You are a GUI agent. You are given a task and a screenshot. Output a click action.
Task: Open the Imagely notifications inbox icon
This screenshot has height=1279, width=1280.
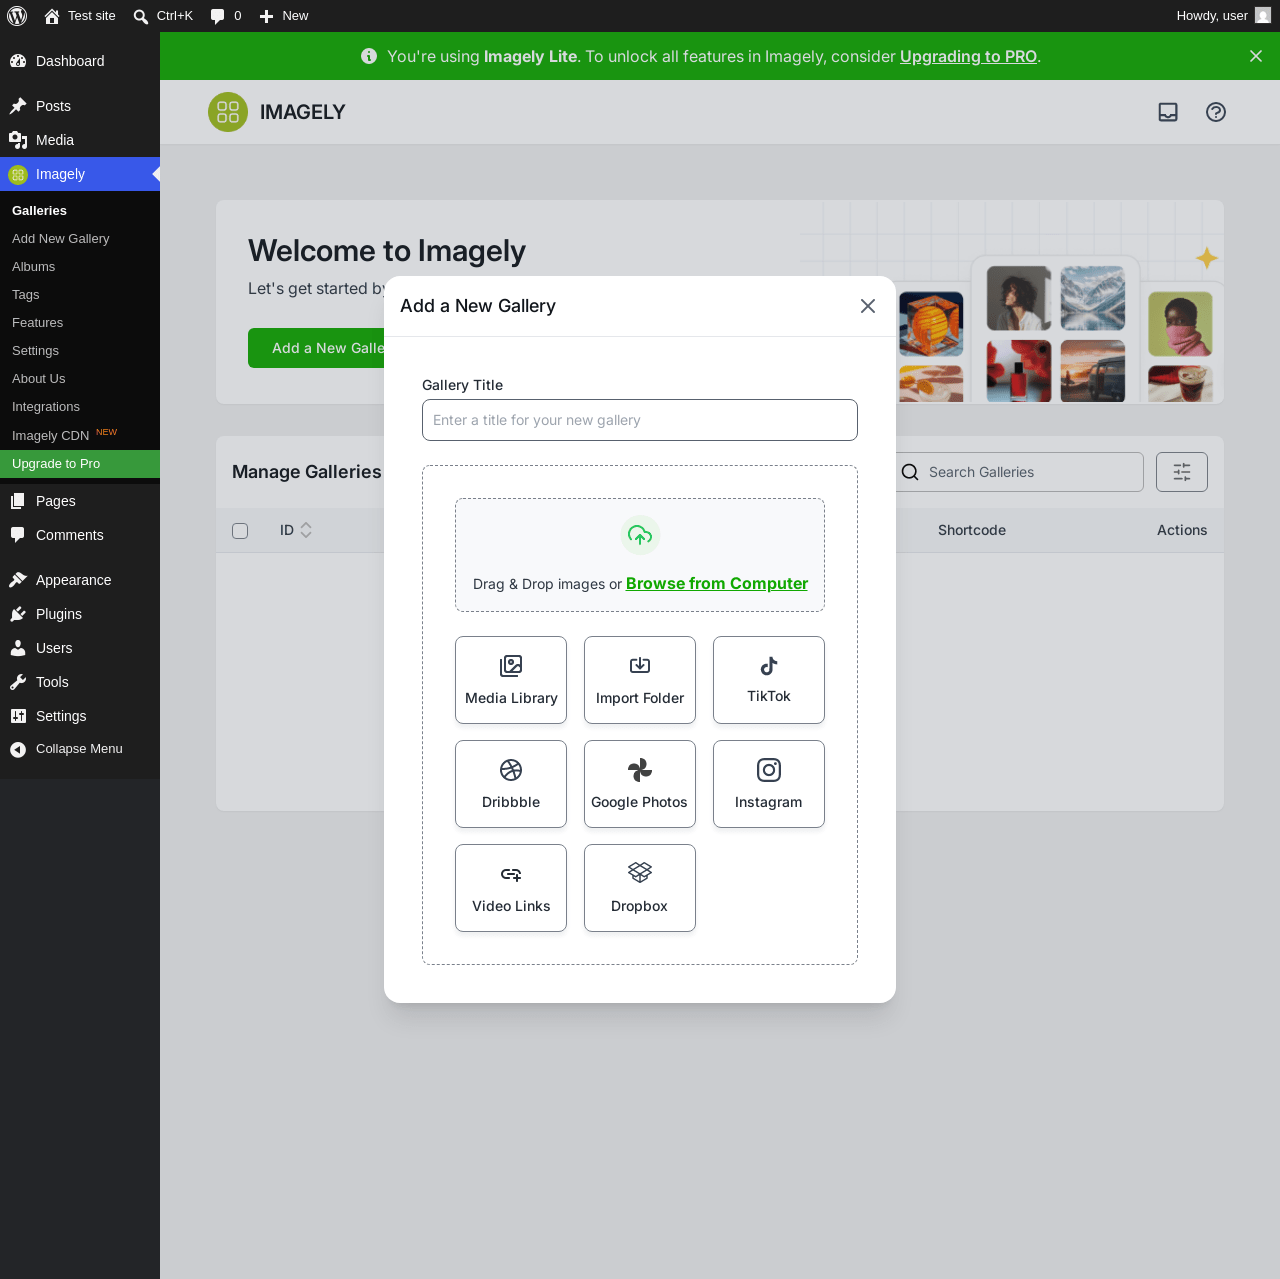coord(1168,112)
